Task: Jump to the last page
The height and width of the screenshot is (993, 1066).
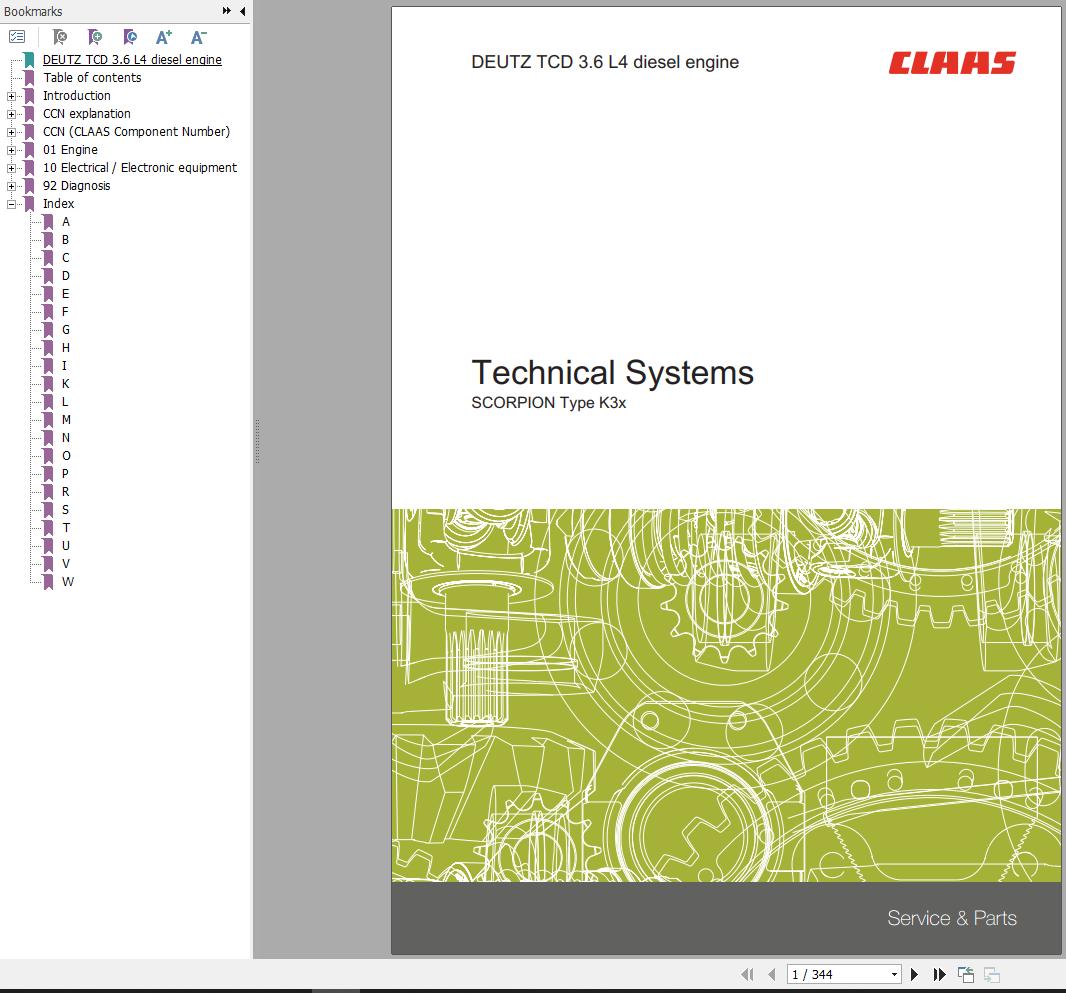Action: pos(940,974)
